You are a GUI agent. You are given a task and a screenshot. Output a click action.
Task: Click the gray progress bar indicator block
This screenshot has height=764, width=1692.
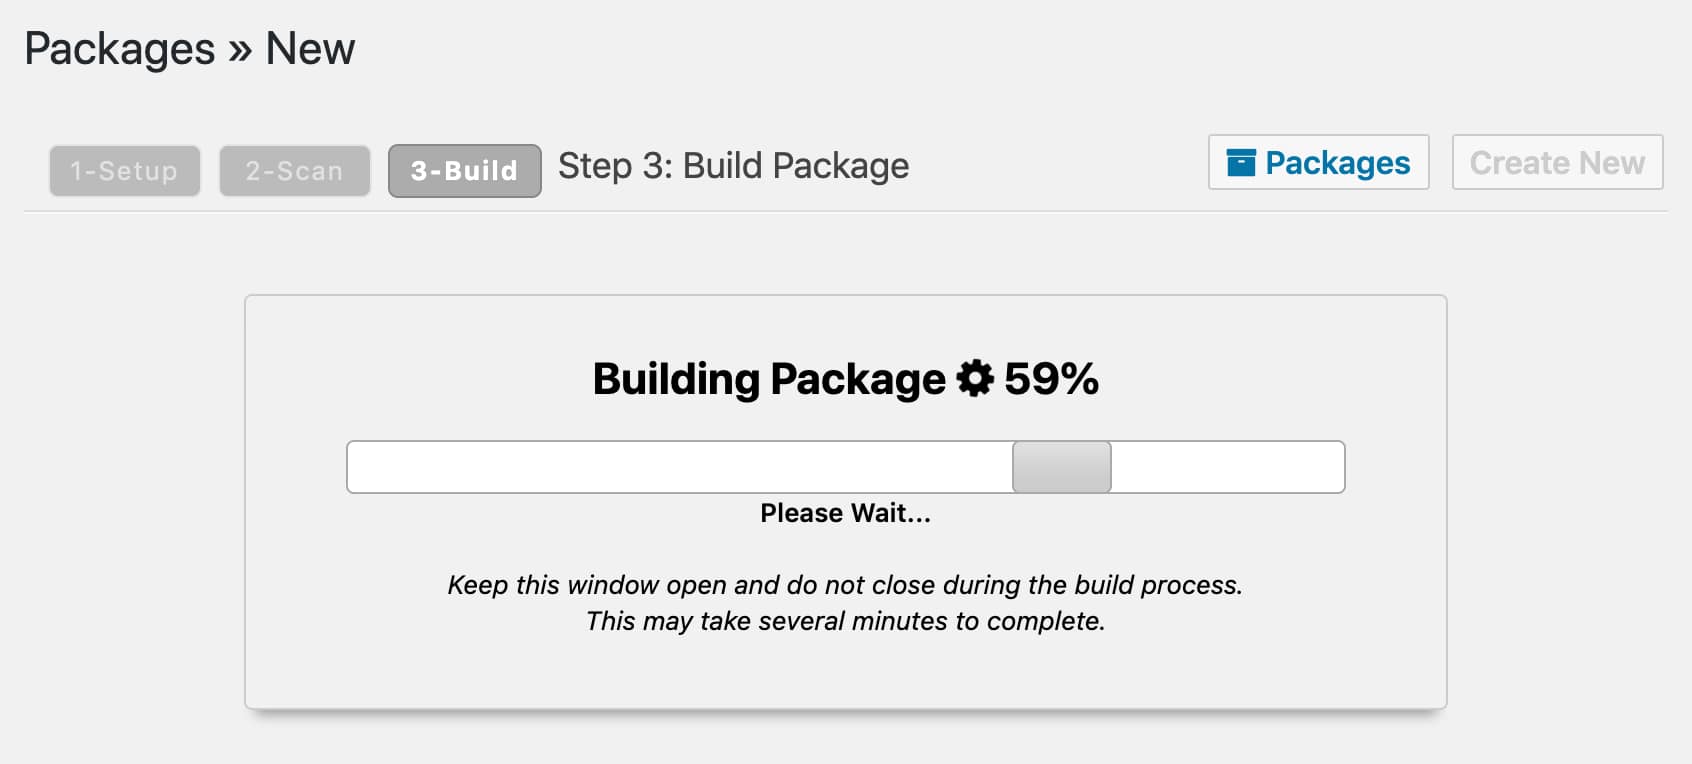click(x=1061, y=467)
